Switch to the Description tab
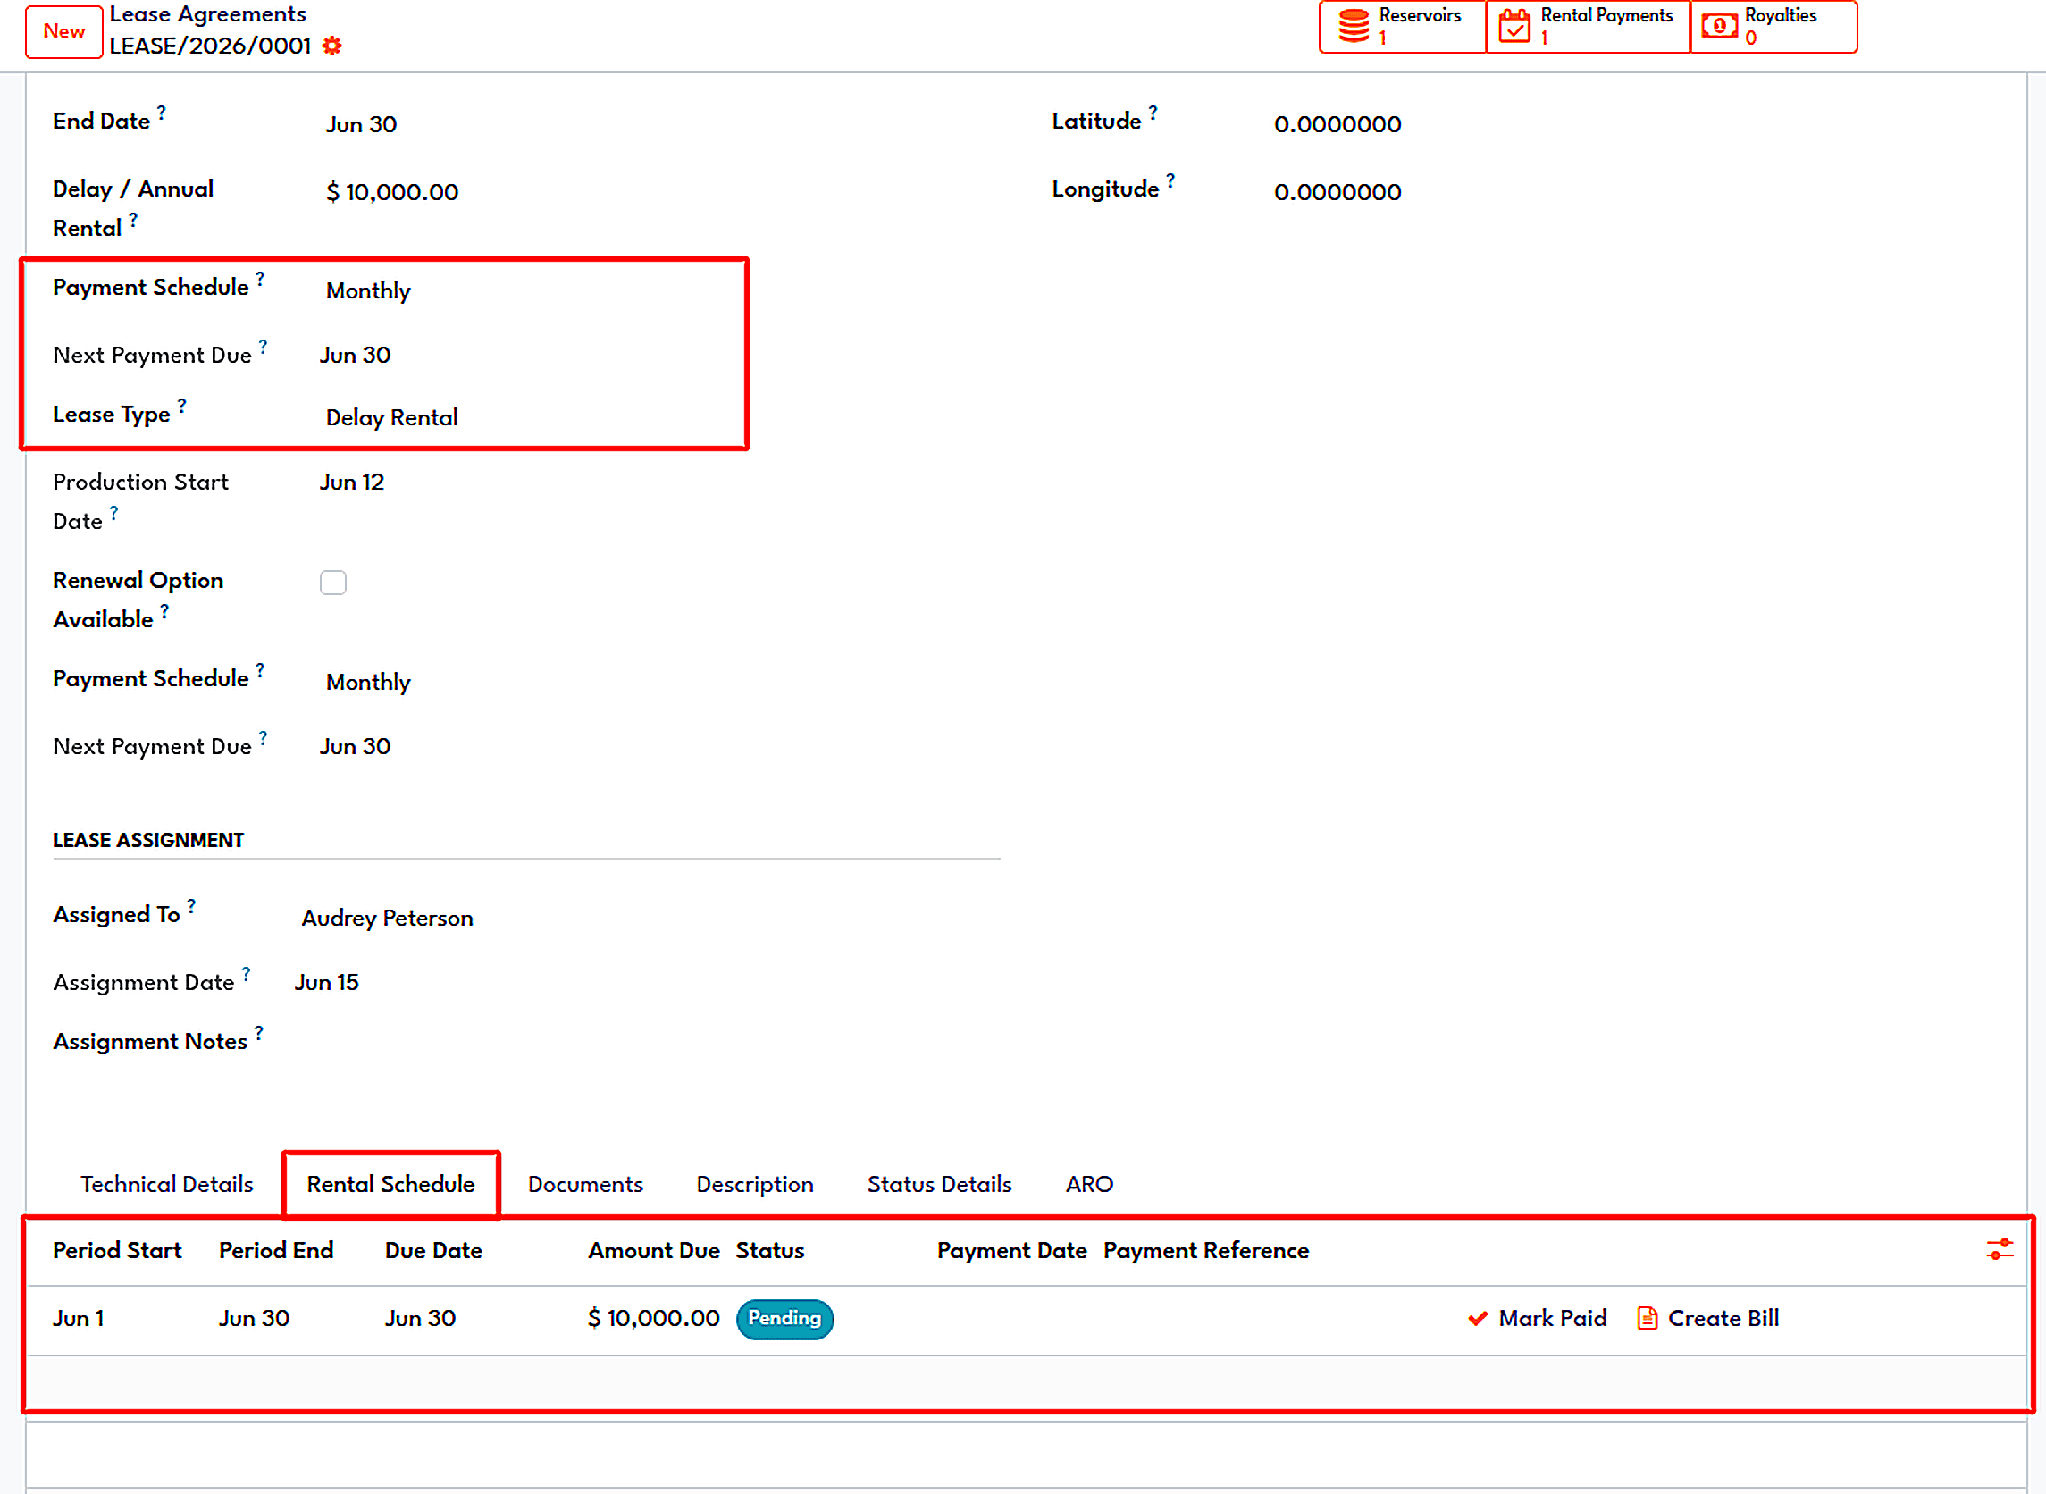 pos(755,1184)
